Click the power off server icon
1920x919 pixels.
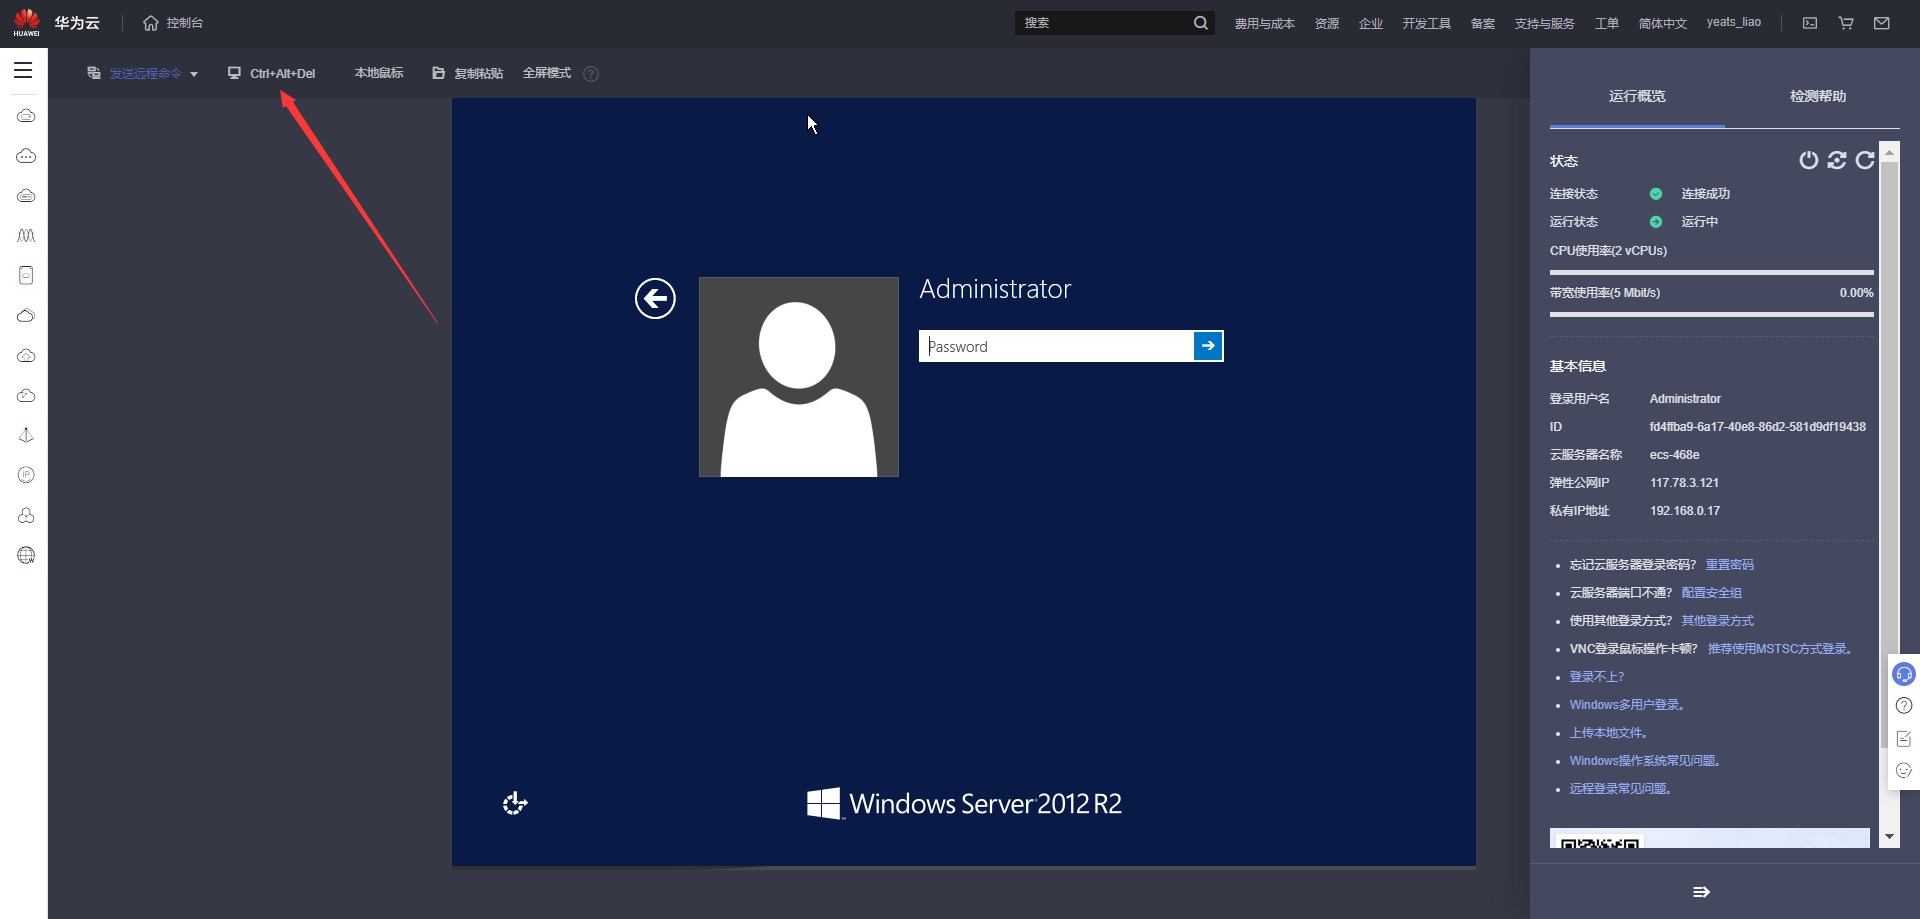tap(1808, 160)
